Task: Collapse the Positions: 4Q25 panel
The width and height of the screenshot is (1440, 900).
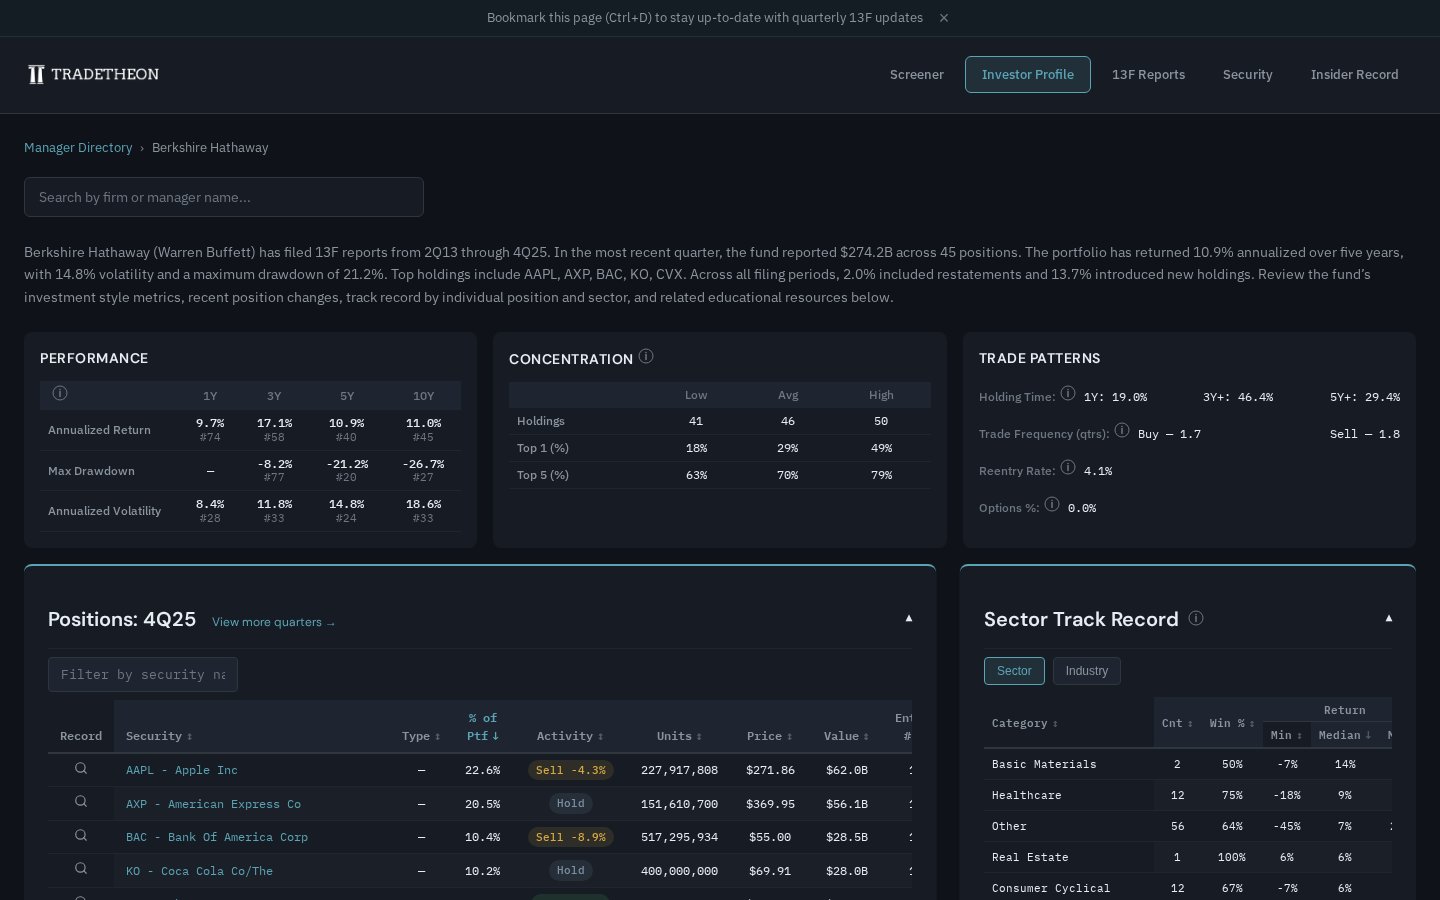Action: [x=908, y=618]
